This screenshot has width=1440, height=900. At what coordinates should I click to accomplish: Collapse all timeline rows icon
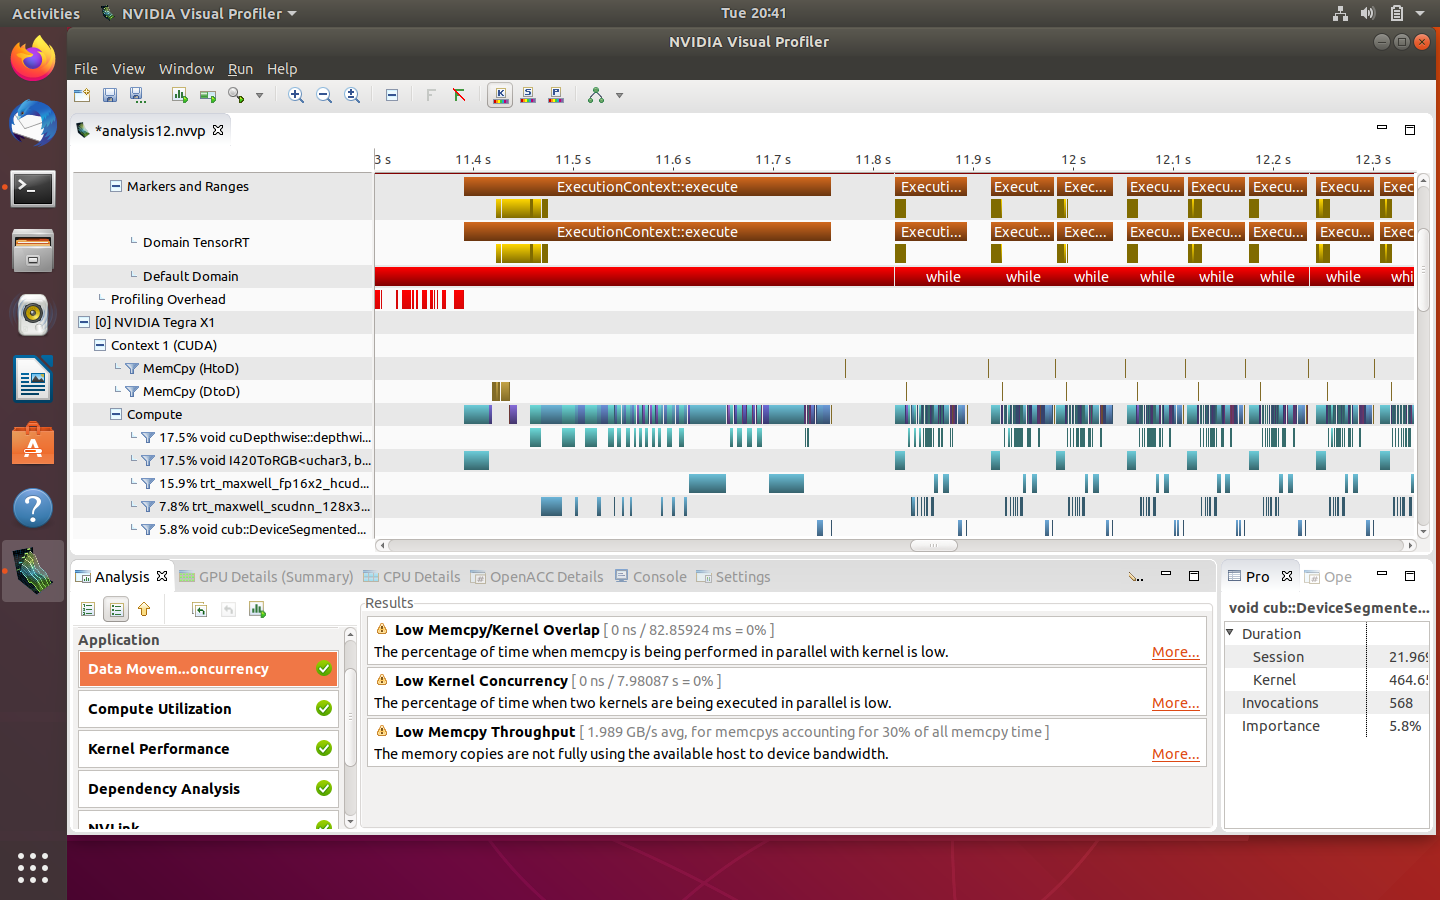tap(392, 95)
